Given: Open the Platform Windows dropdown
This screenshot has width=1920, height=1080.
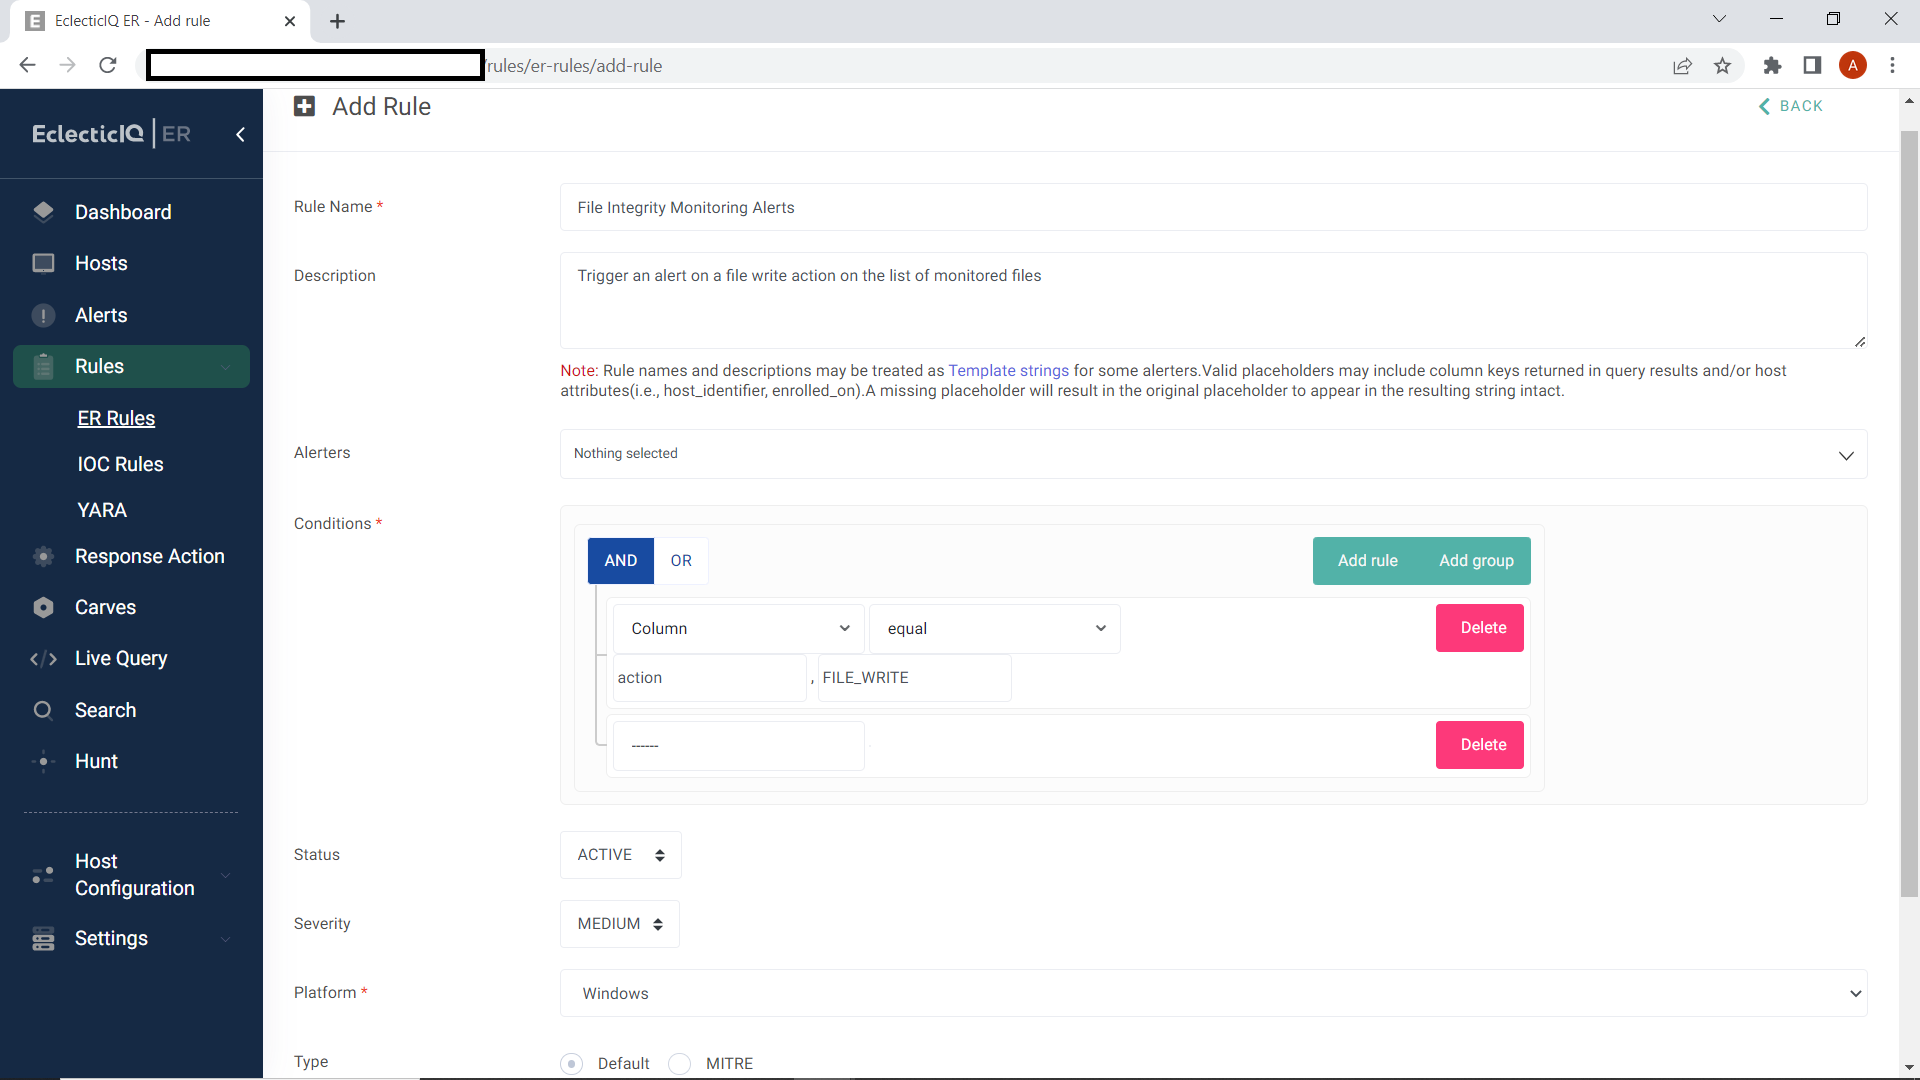Looking at the screenshot, I should pos(1213,993).
